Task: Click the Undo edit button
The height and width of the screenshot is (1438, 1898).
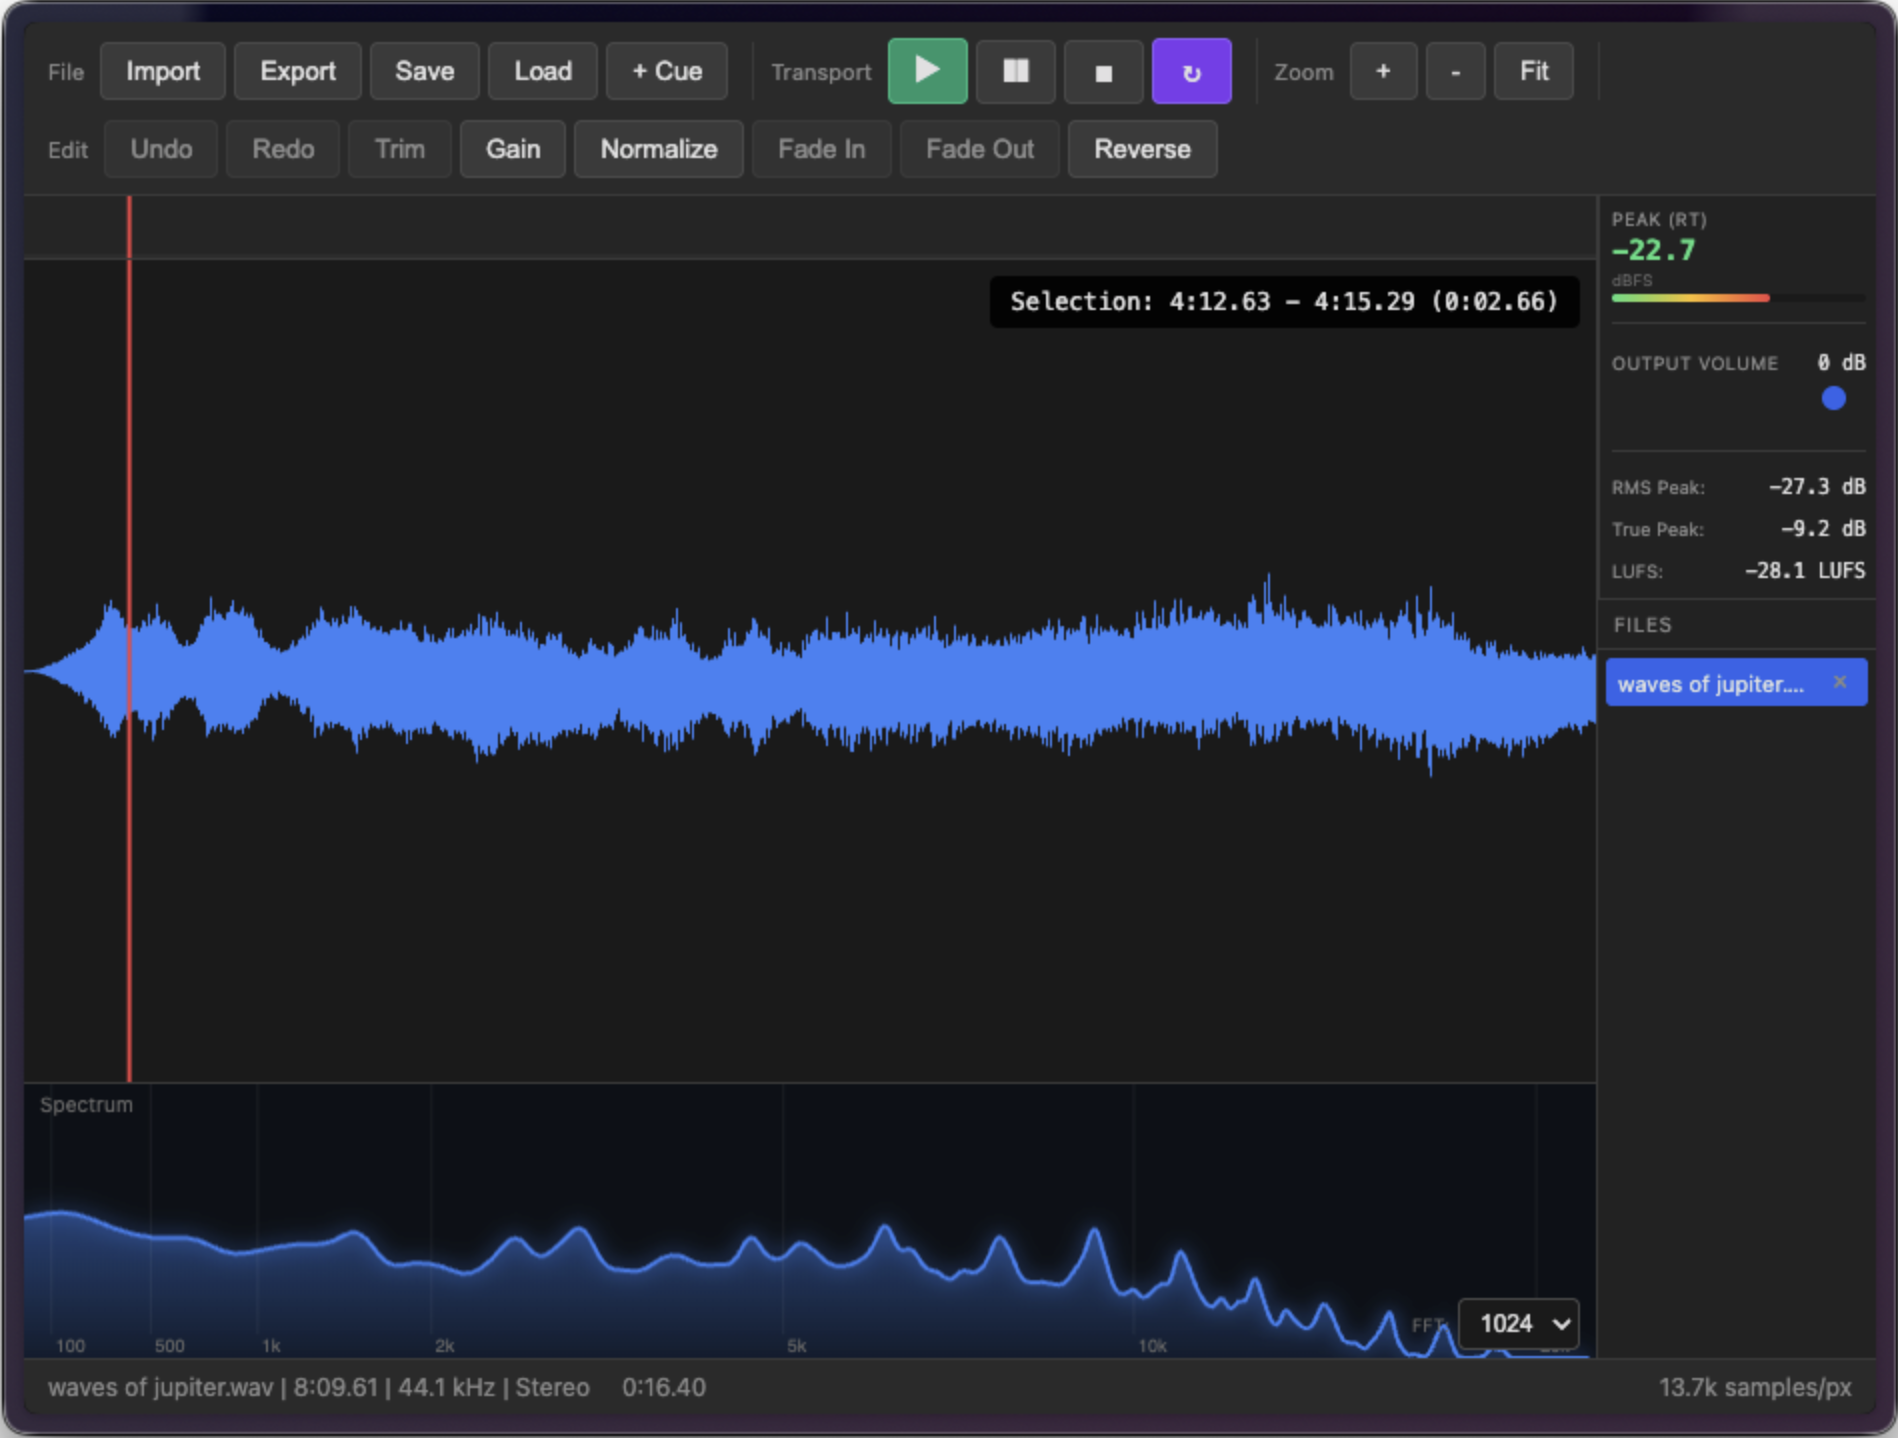Action: click(x=161, y=149)
